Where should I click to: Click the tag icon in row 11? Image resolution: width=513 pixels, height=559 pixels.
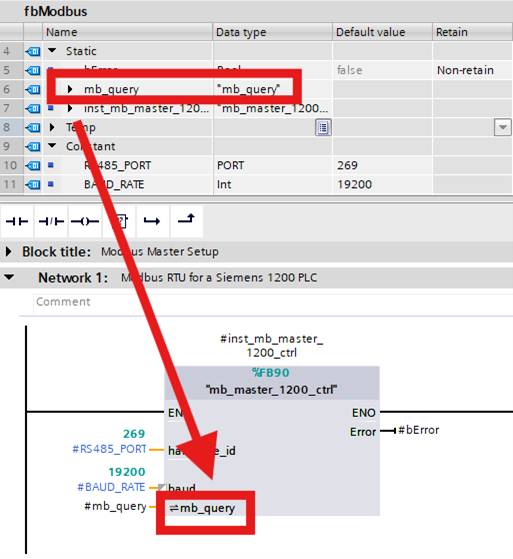pos(33,185)
